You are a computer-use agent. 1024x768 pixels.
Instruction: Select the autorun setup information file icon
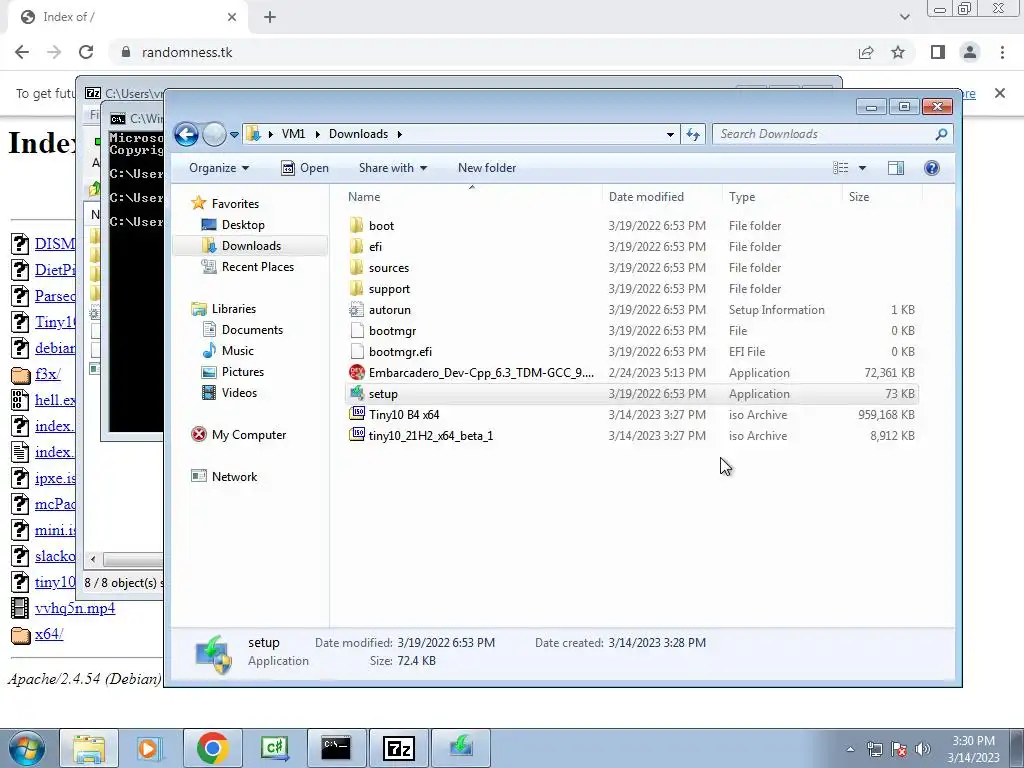tap(357, 310)
